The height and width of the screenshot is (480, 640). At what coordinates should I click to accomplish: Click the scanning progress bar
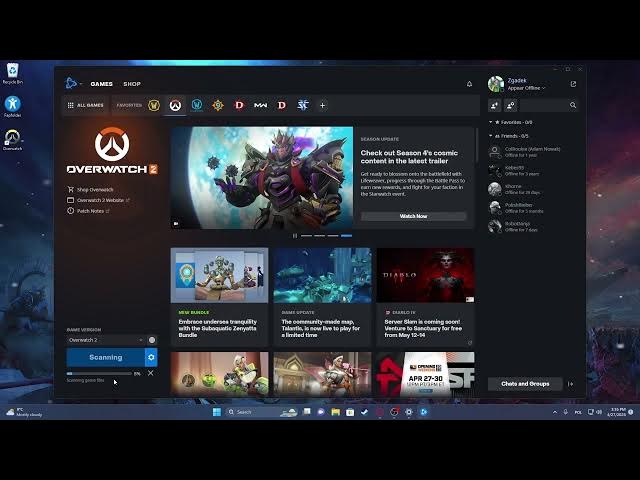pyautogui.click(x=99, y=373)
